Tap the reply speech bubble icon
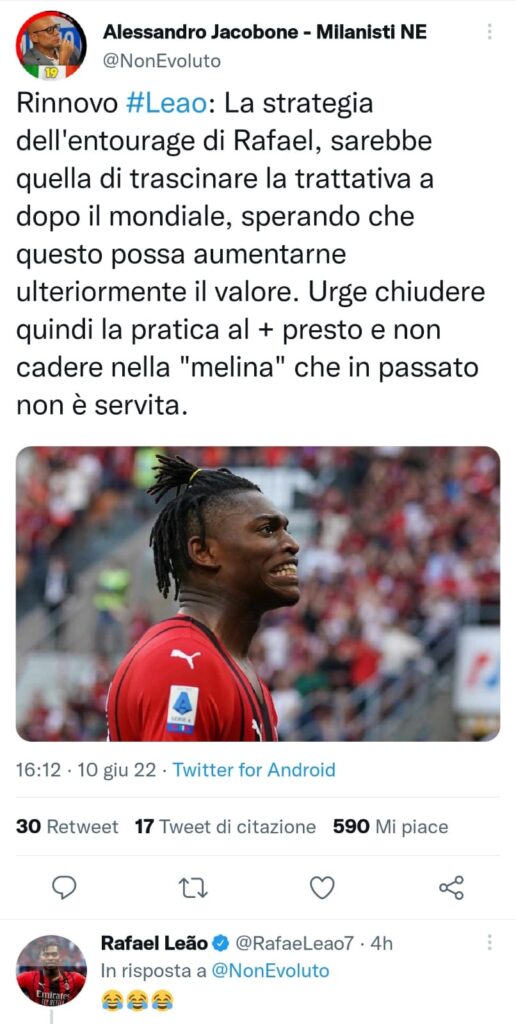This screenshot has width=516, height=1024. [63, 888]
